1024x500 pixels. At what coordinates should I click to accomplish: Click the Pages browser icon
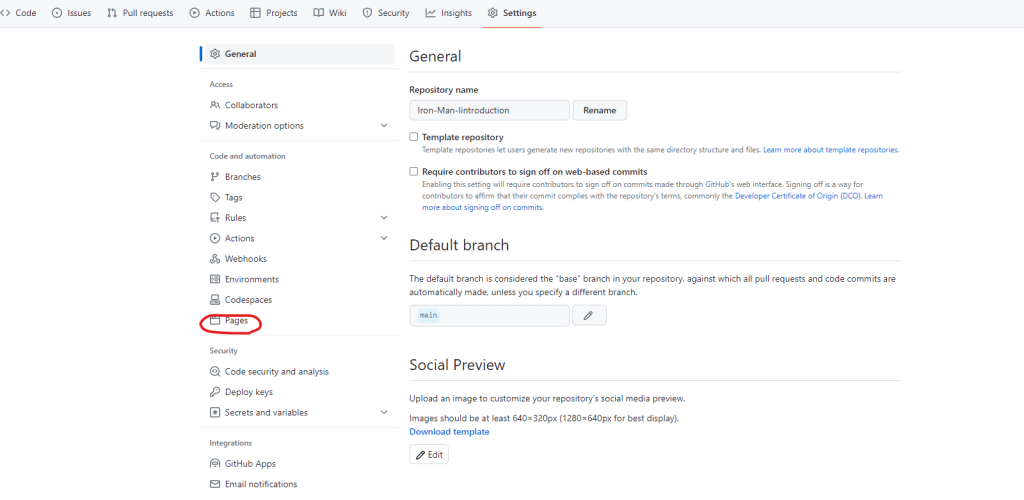[x=215, y=320]
